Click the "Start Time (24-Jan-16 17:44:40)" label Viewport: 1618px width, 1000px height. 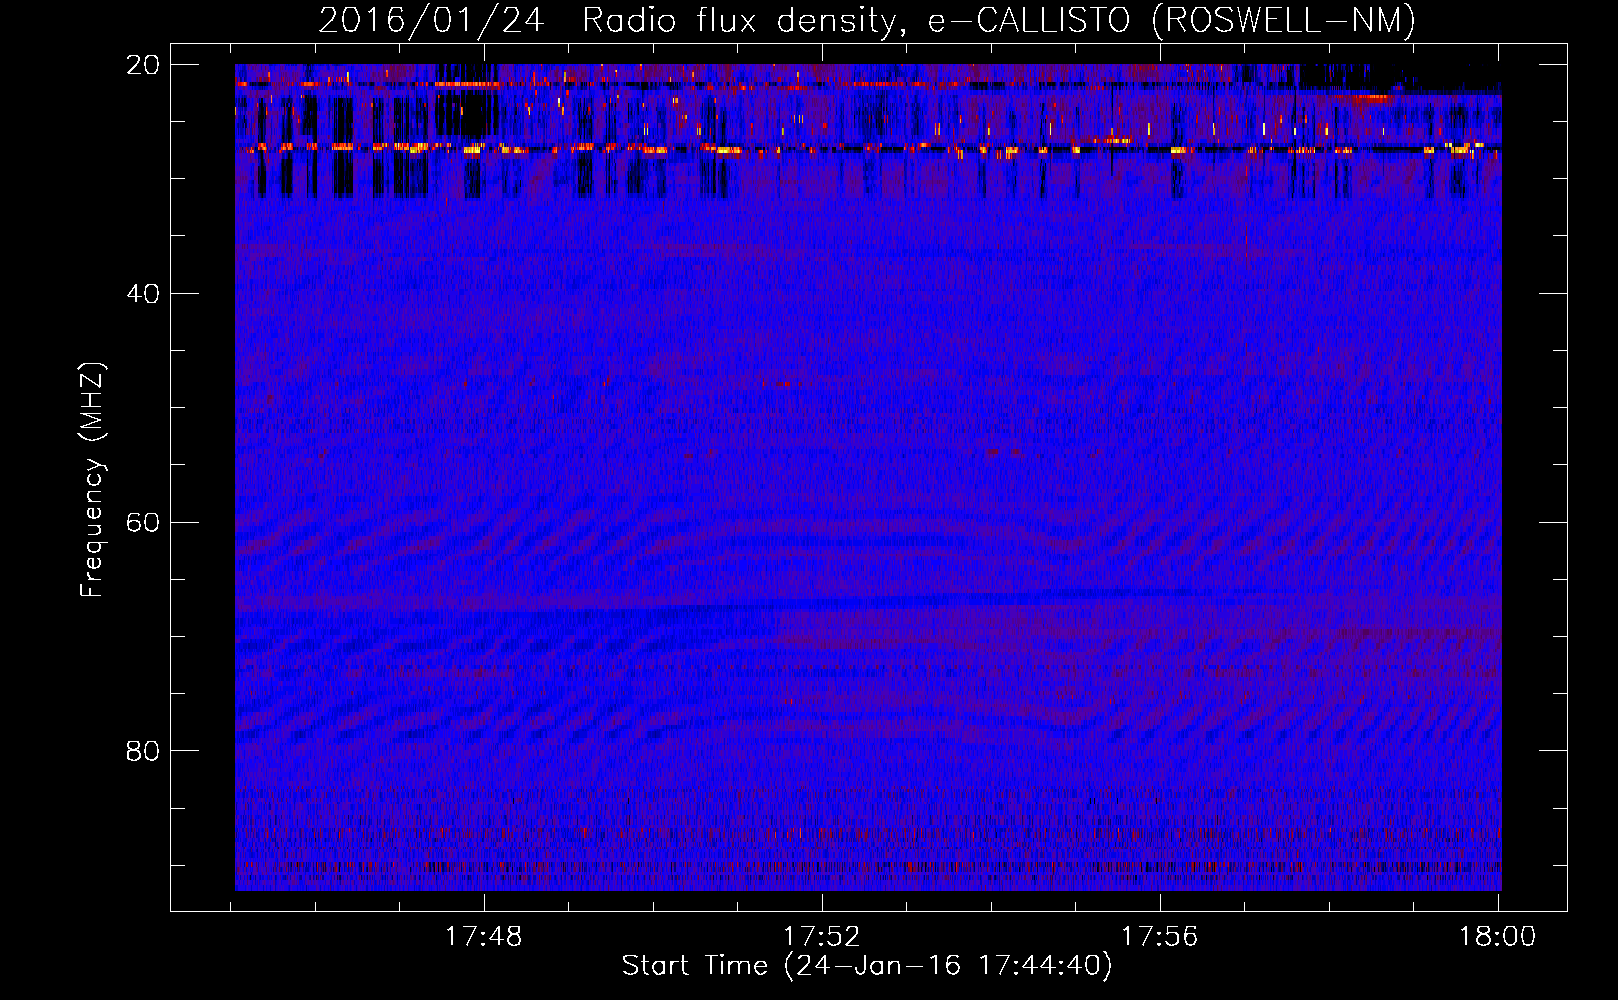tap(867, 966)
